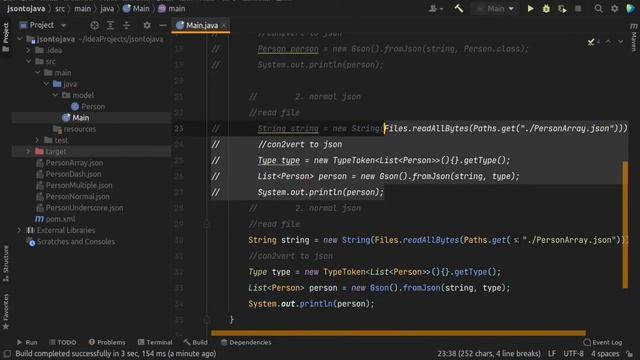Screen dimensions: 640x360
Task: Collapse the model package node
Action: point(56,95)
